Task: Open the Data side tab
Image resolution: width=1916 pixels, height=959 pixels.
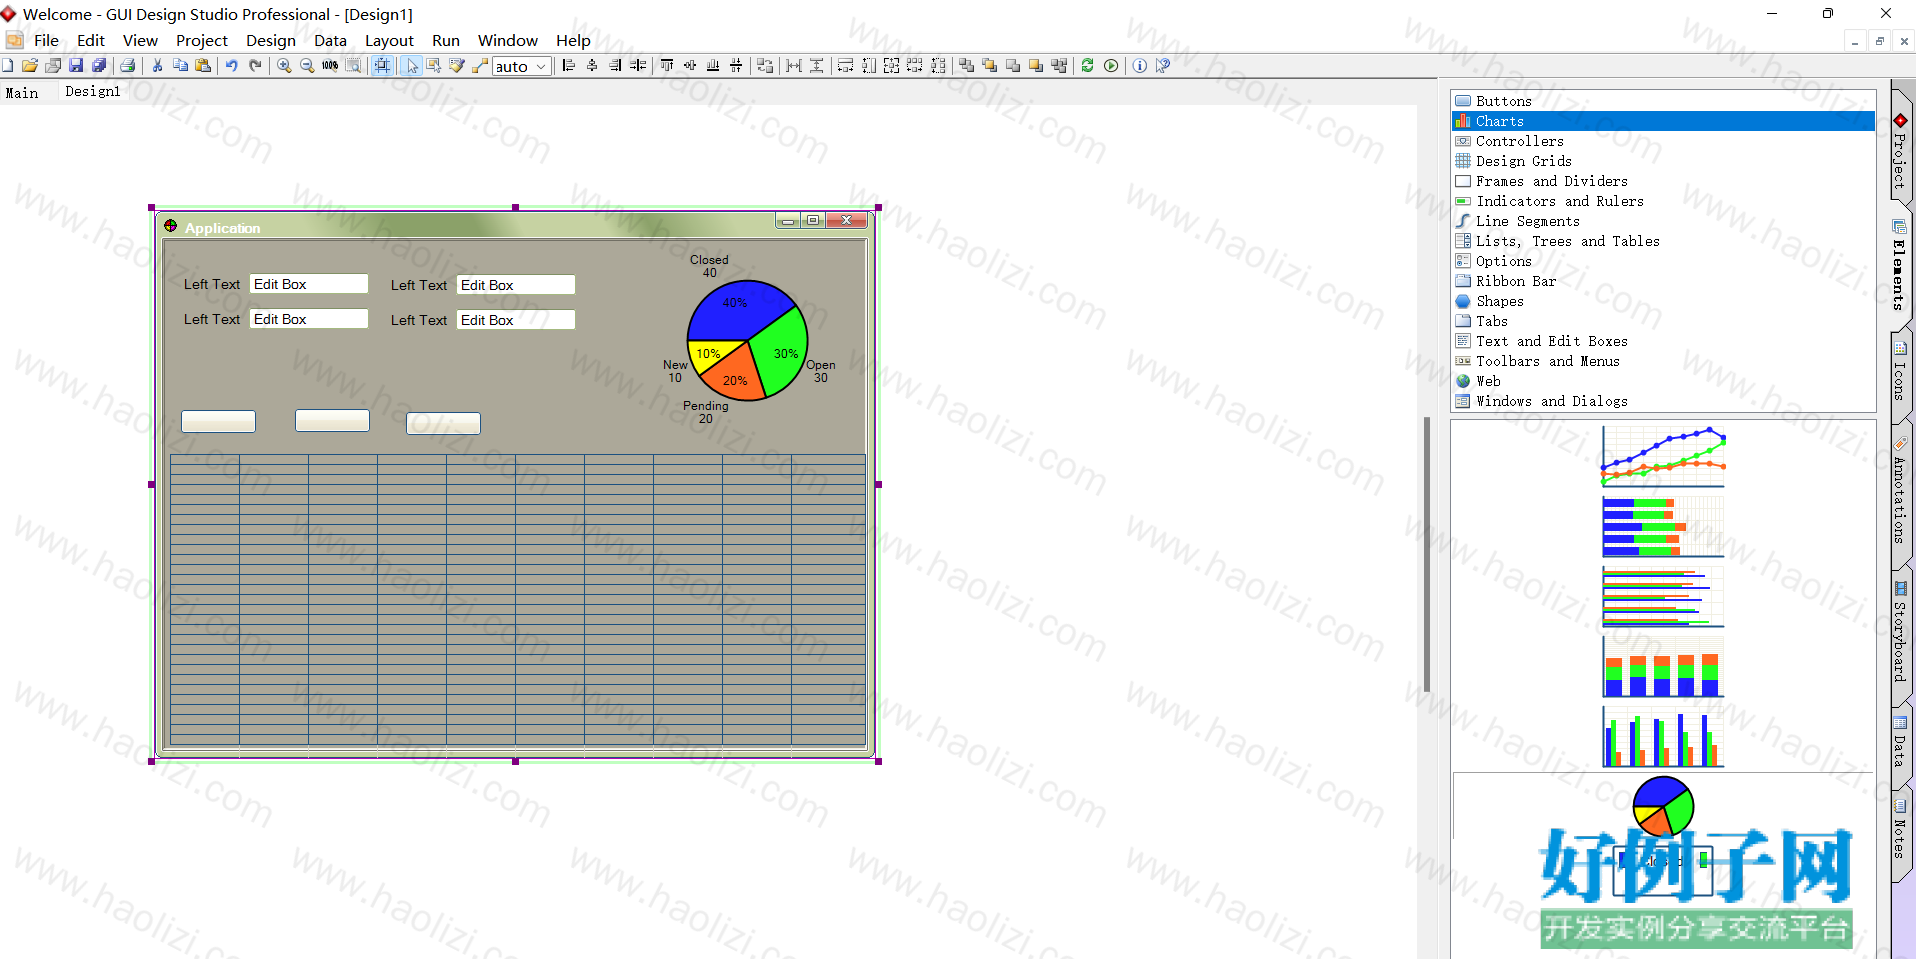Action: [x=1900, y=743]
